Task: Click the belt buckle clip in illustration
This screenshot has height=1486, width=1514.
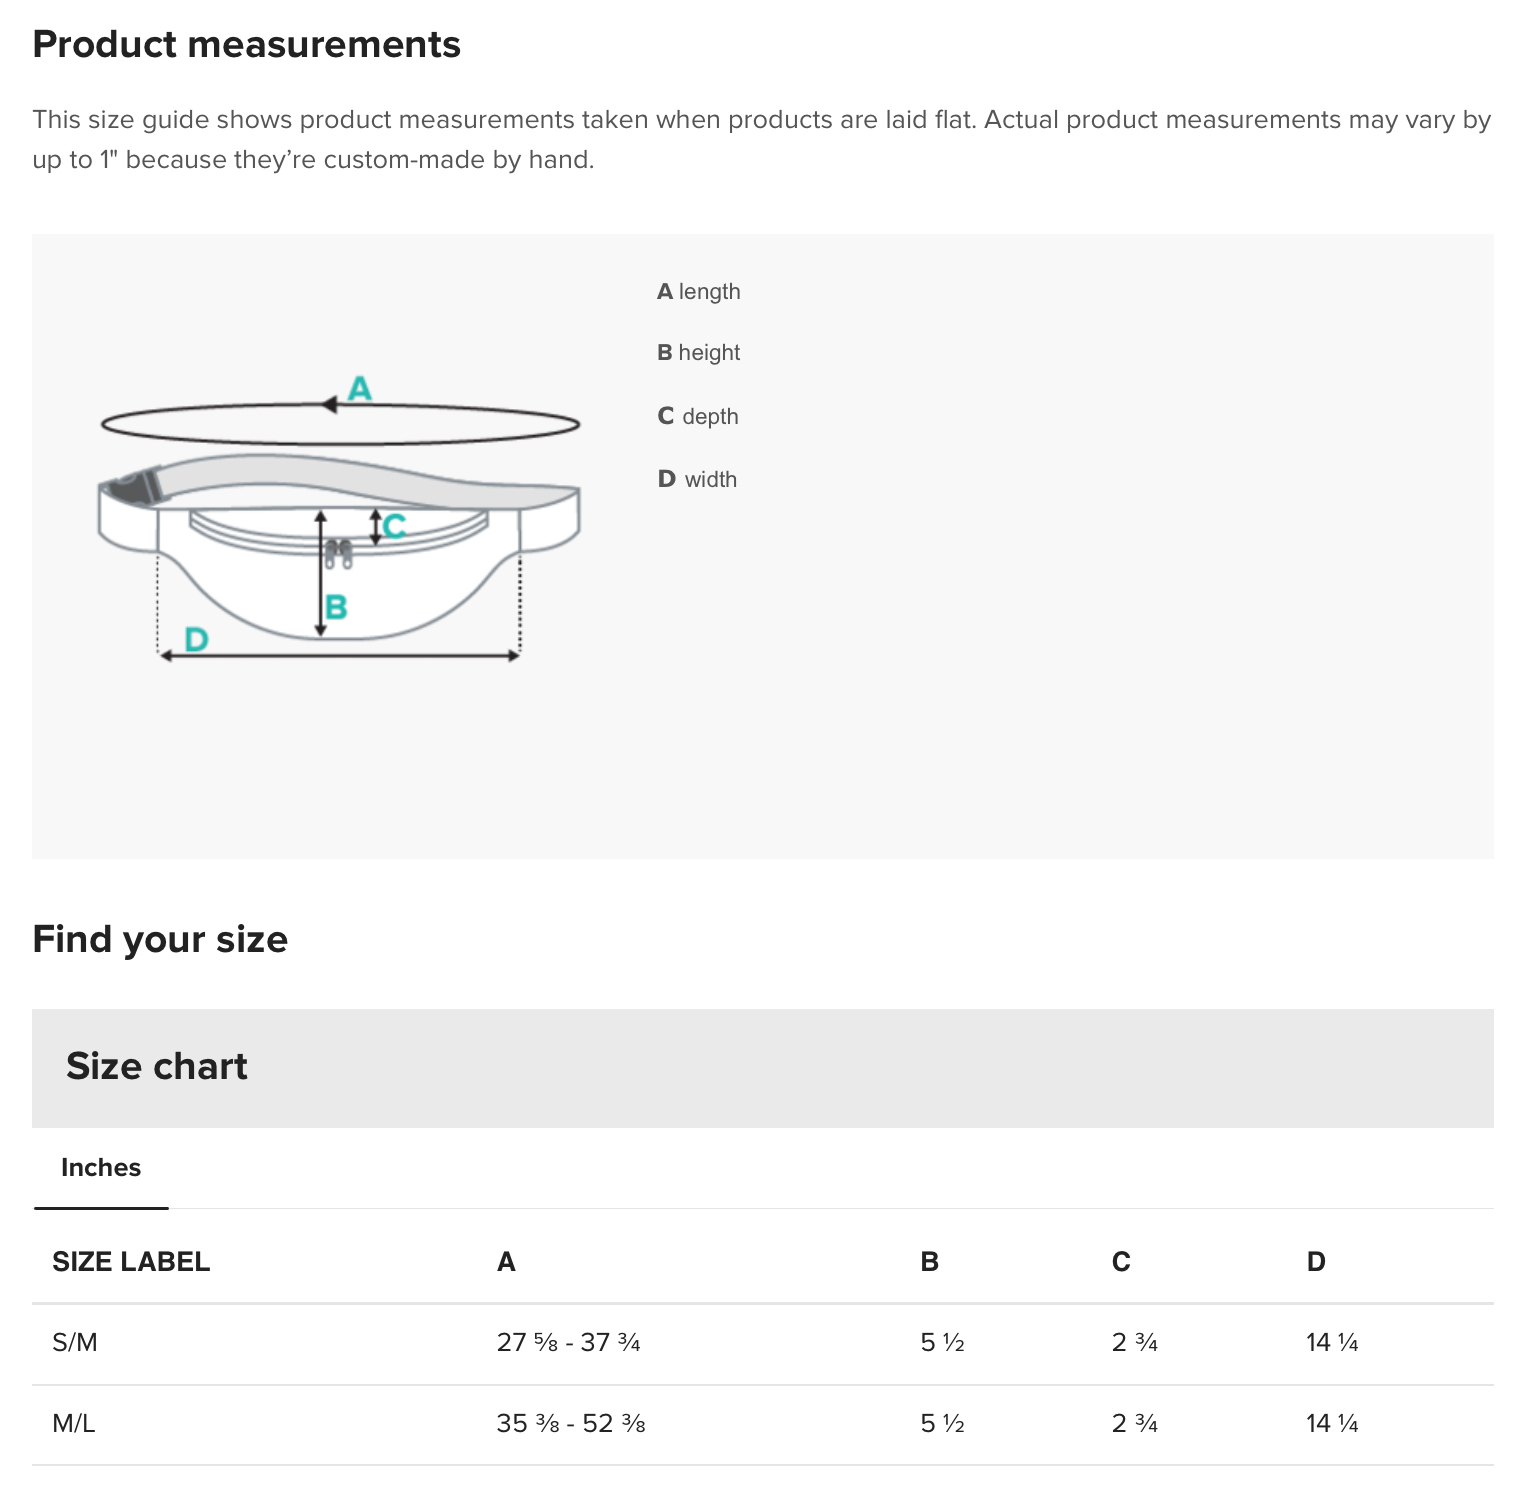Action: (x=132, y=488)
